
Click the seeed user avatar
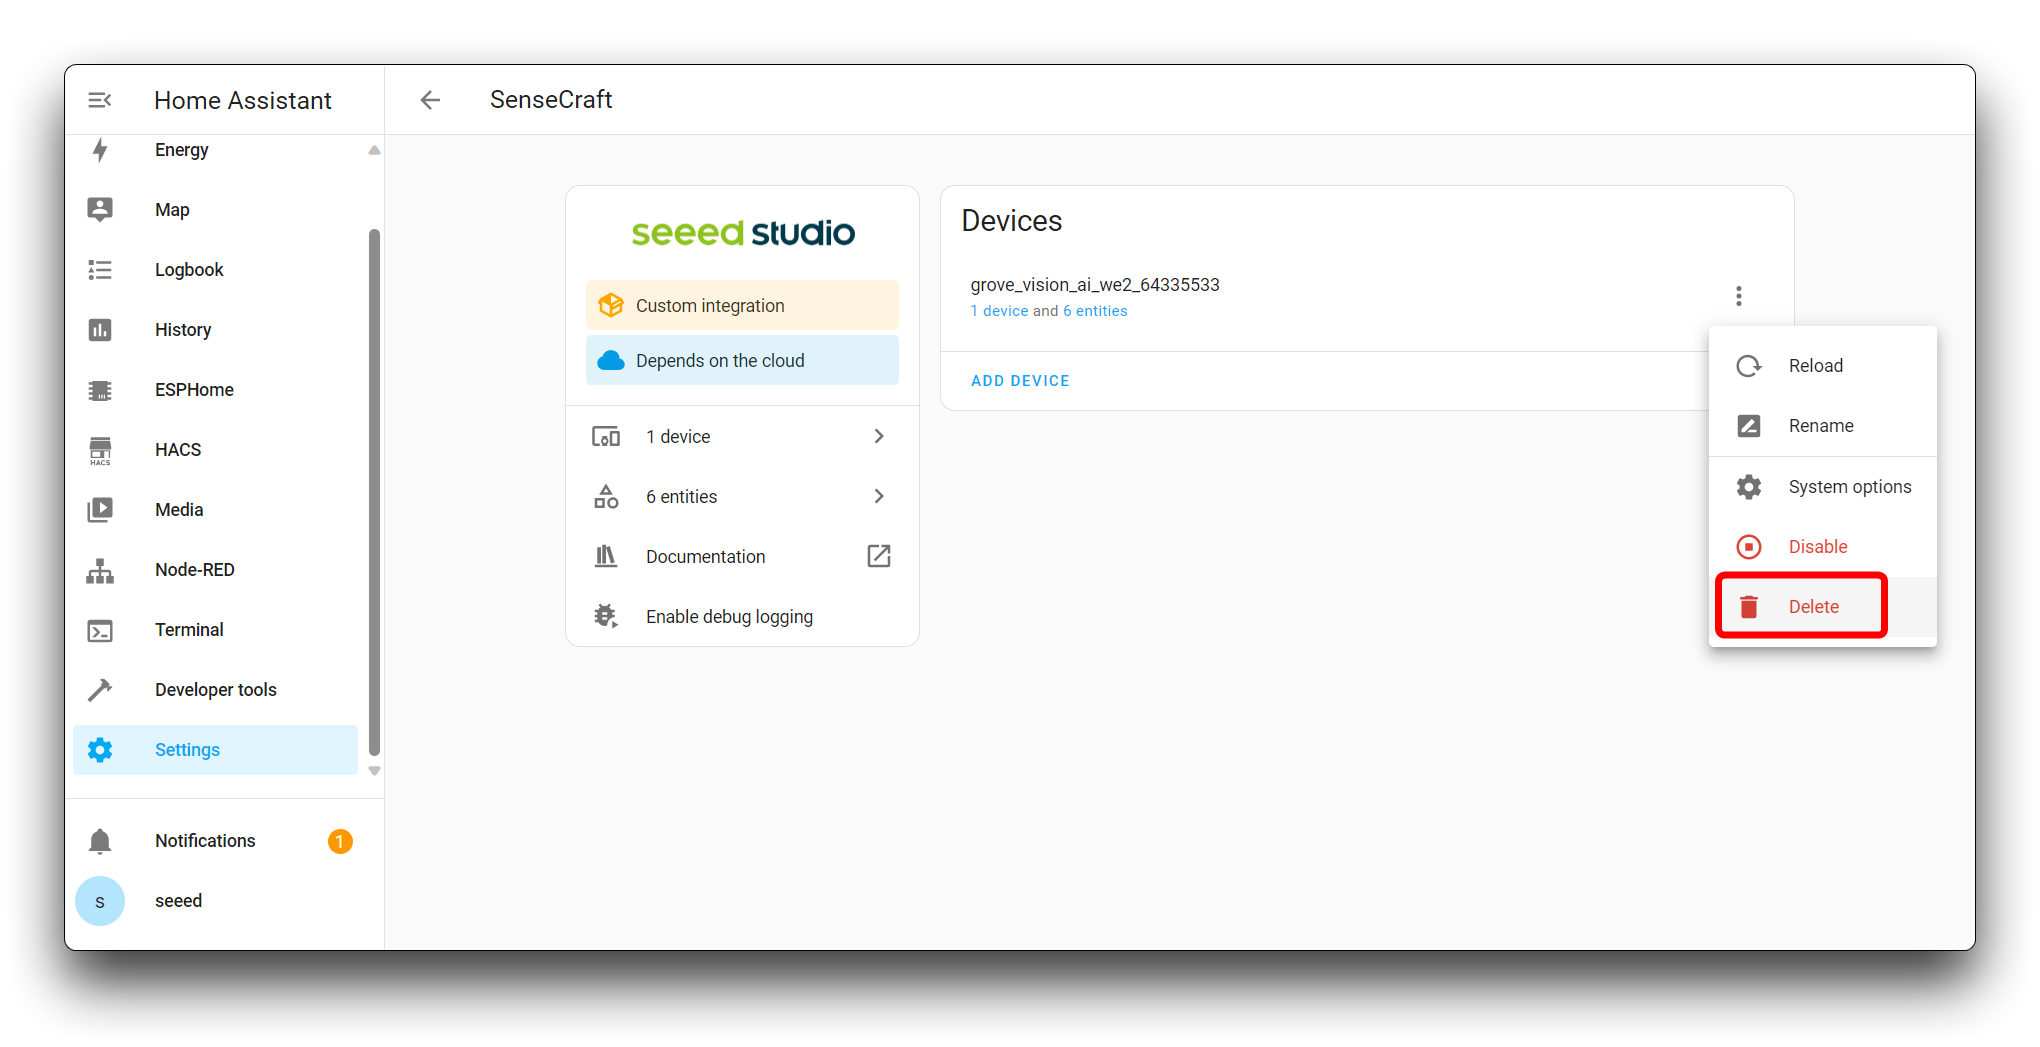[x=100, y=901]
